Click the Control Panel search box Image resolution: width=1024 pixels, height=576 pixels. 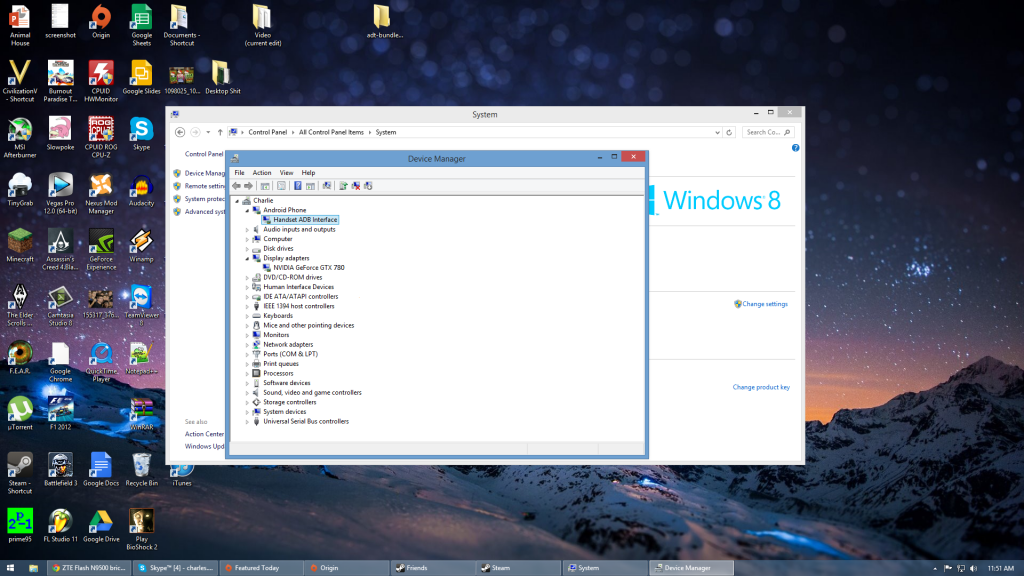click(x=766, y=132)
